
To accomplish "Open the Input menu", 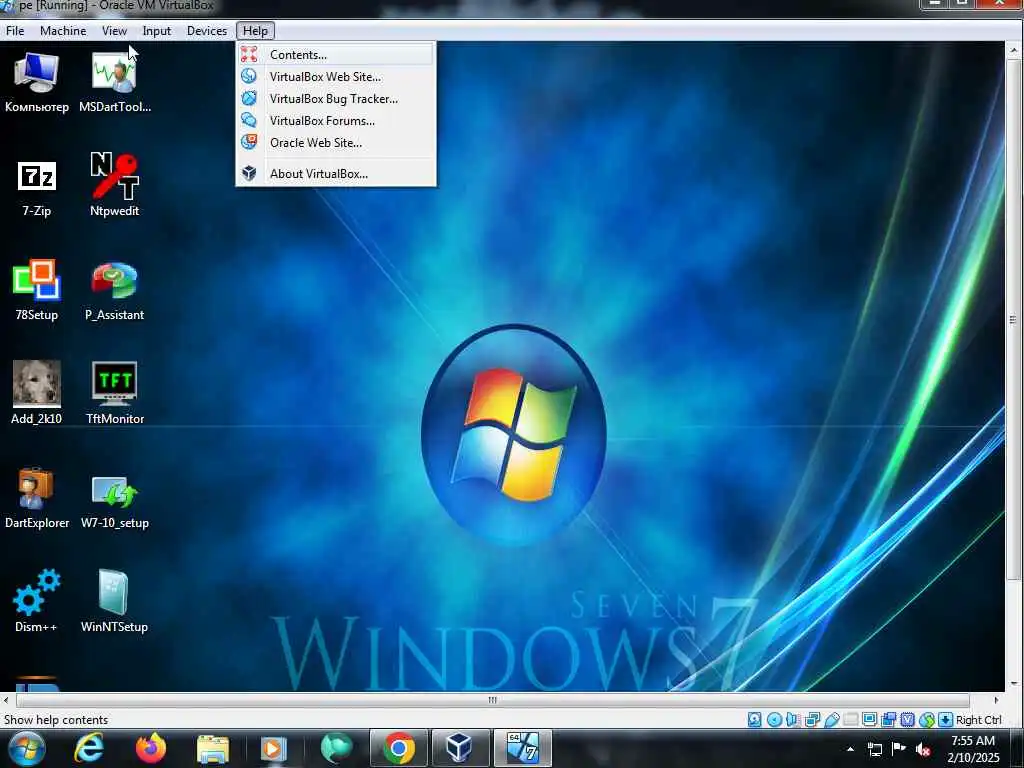I will (x=157, y=31).
